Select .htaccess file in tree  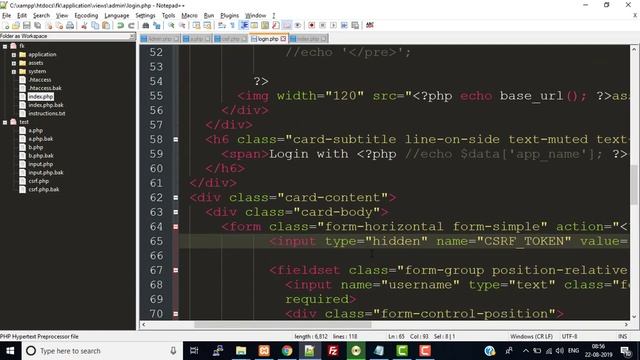(x=40, y=80)
